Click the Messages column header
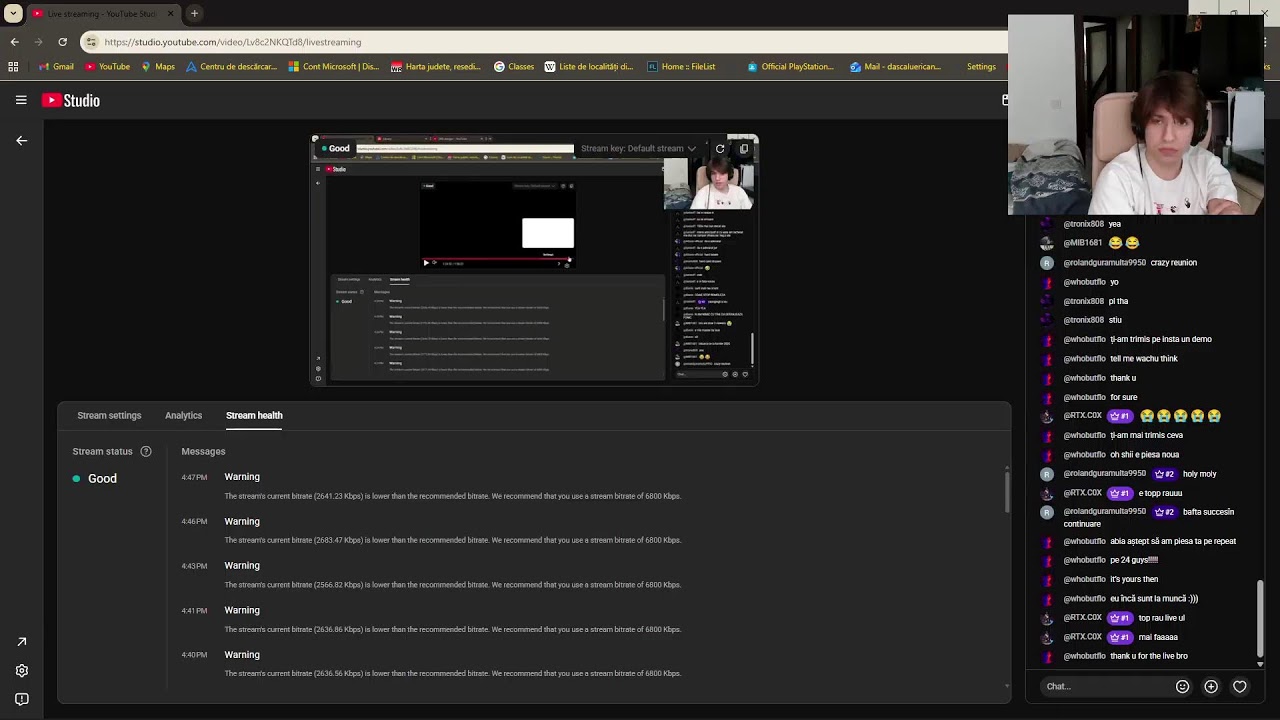The height and width of the screenshot is (720, 1280). 203,452
